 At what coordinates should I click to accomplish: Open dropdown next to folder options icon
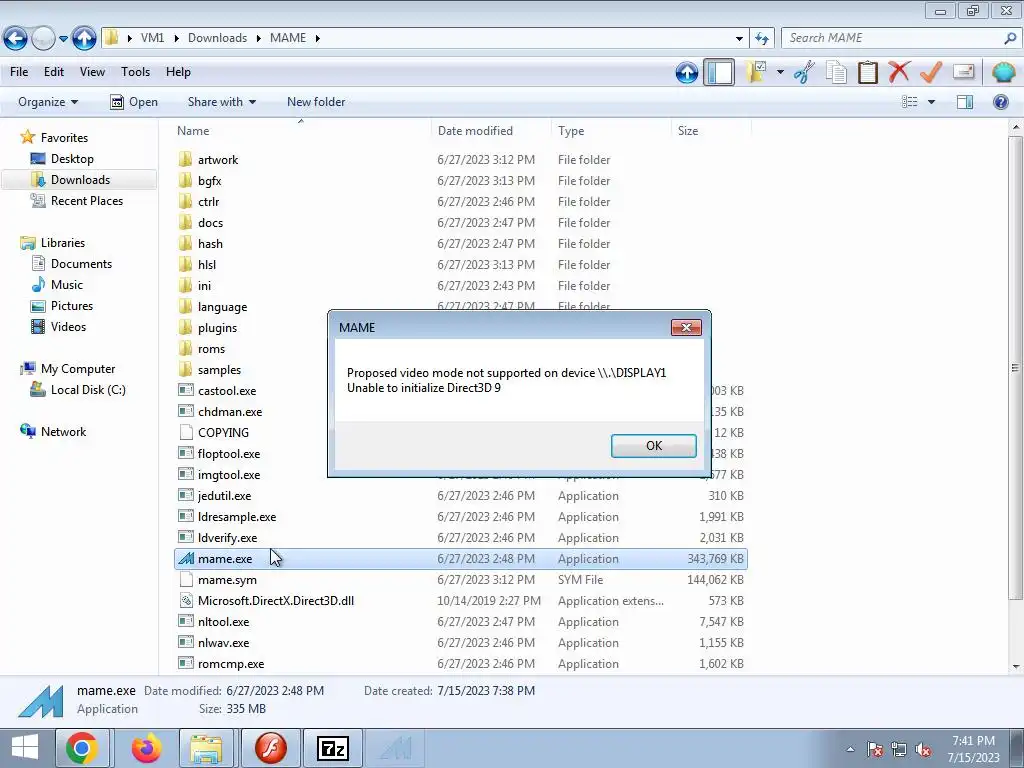click(x=780, y=72)
